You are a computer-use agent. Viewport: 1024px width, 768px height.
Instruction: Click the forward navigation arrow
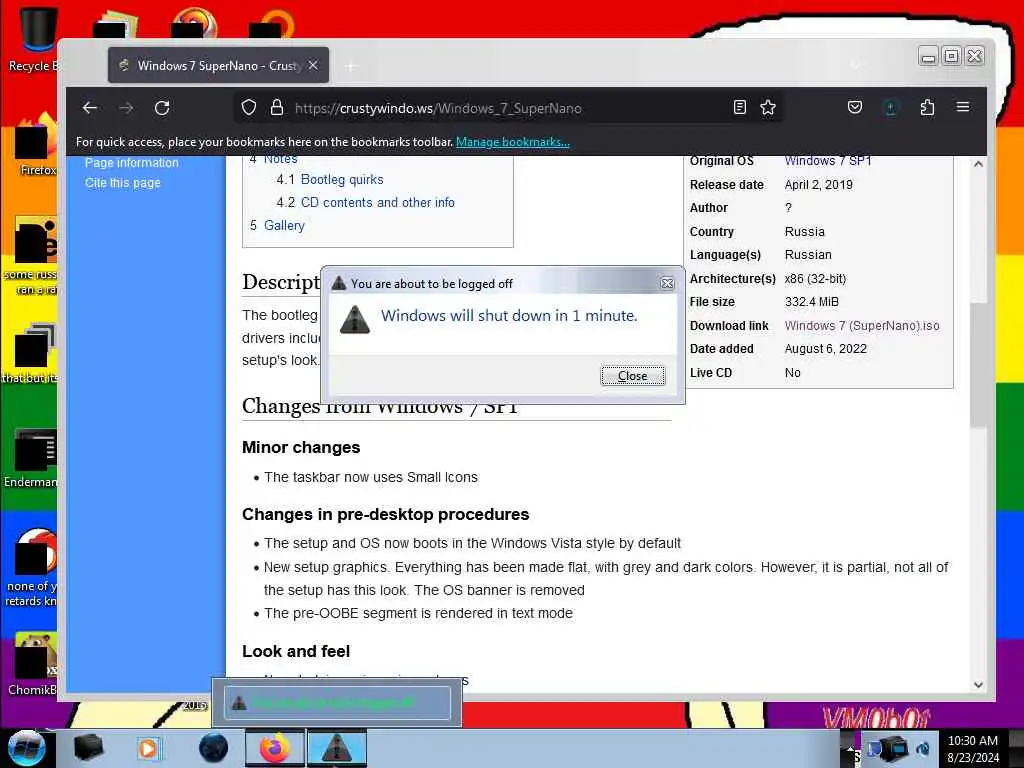pos(126,108)
